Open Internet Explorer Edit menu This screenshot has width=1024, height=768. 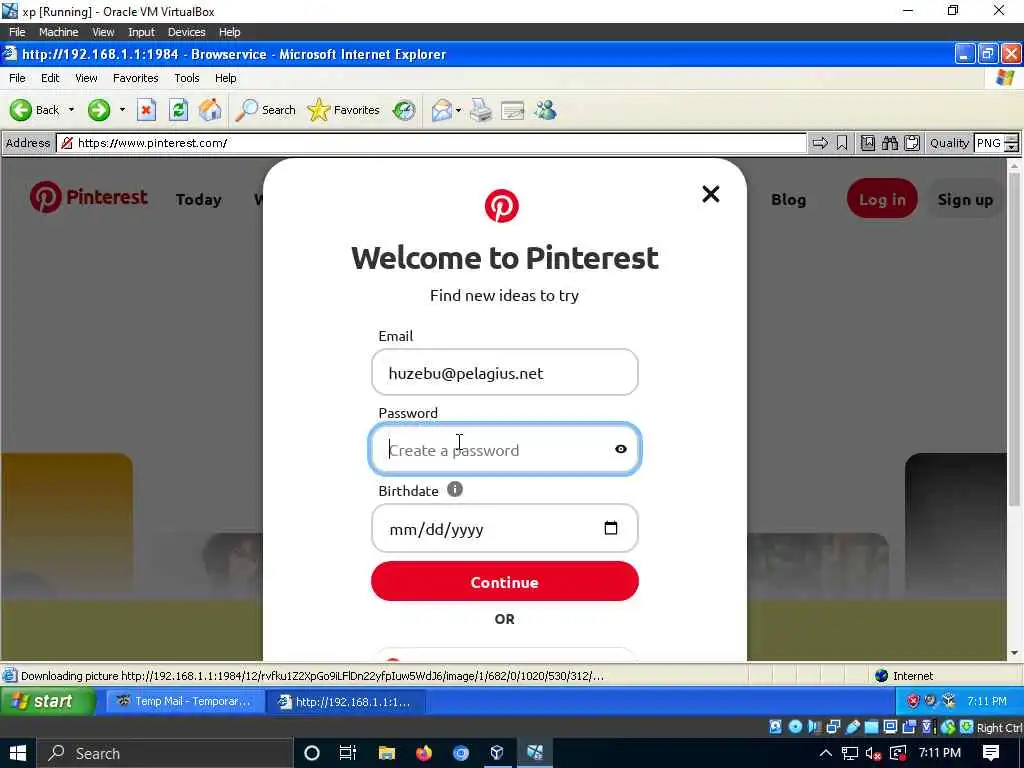50,78
